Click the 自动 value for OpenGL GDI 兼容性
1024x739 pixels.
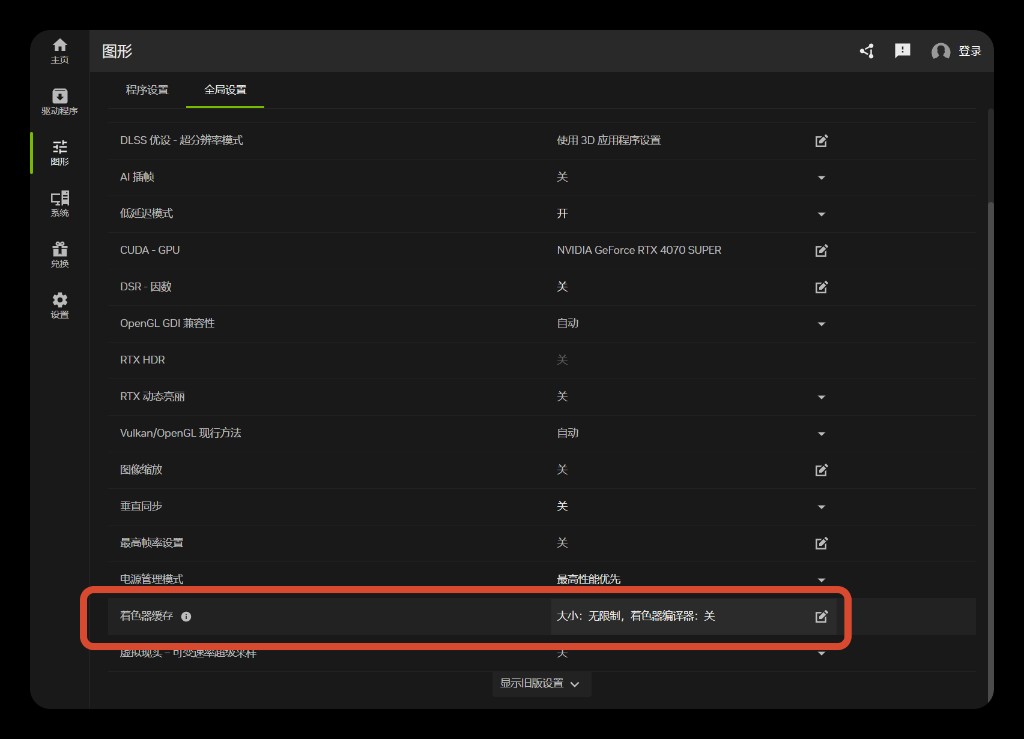click(568, 323)
